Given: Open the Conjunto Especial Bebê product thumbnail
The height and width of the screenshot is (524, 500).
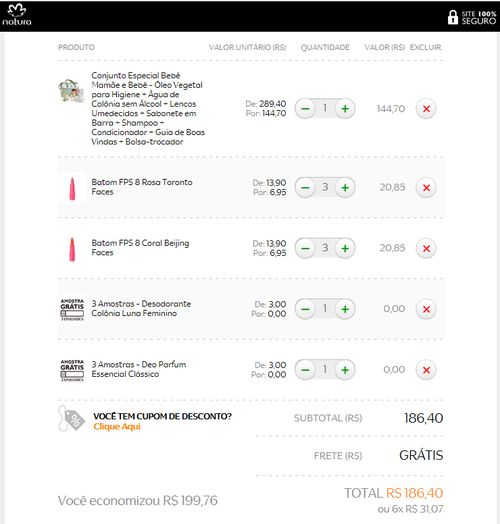Looking at the screenshot, I should point(71,90).
